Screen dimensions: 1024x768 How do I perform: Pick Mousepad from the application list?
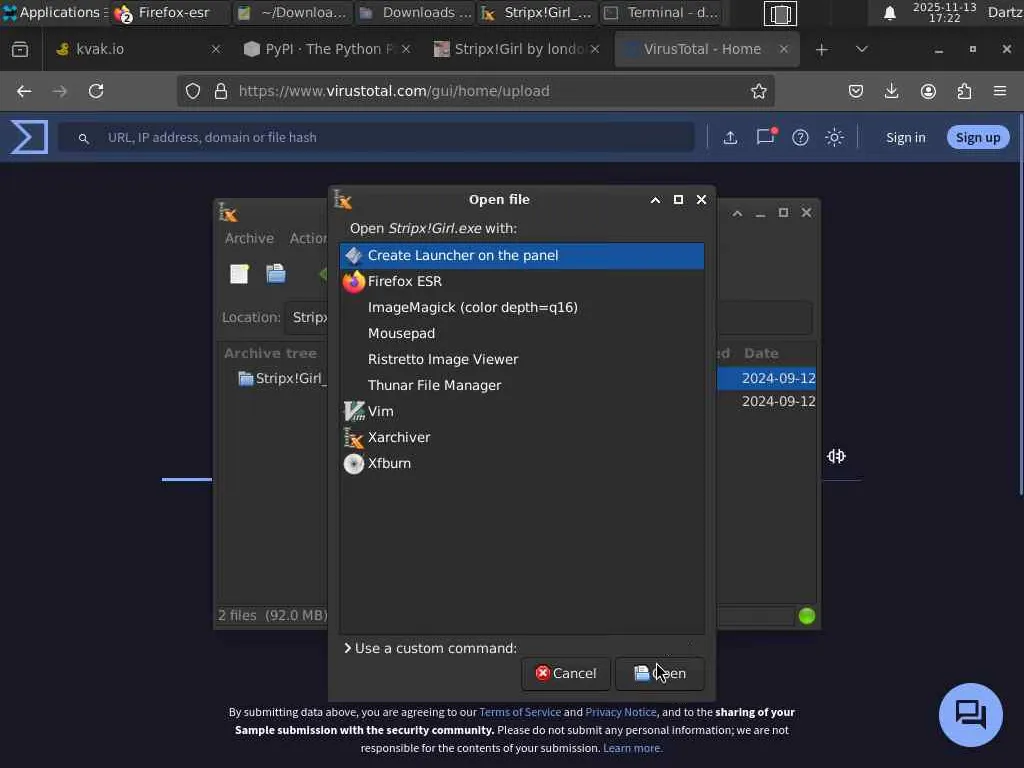pyautogui.click(x=522, y=334)
